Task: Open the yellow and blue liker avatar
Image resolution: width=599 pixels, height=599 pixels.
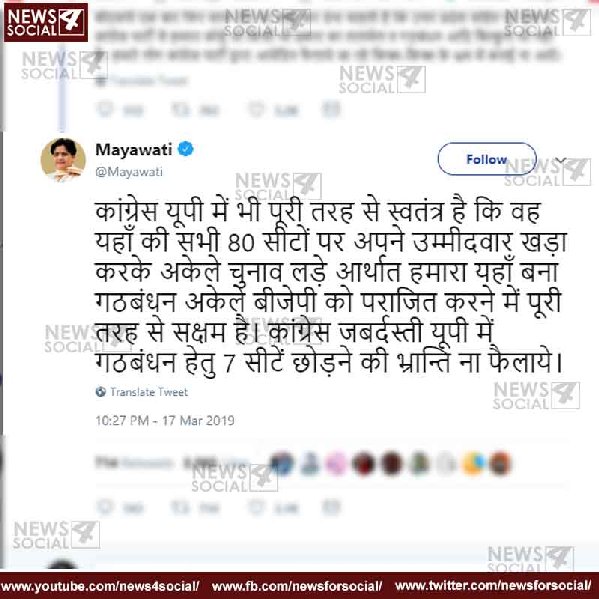Action: (473, 463)
